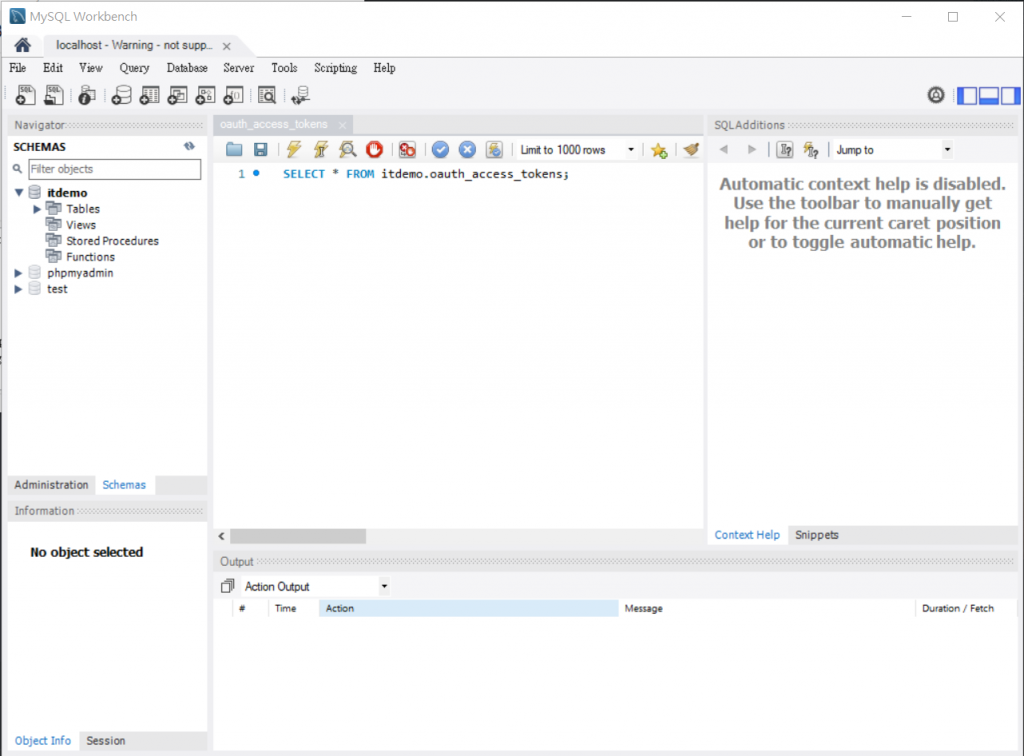Open inspector for selected object
1024x756 pixels.
pos(86,95)
